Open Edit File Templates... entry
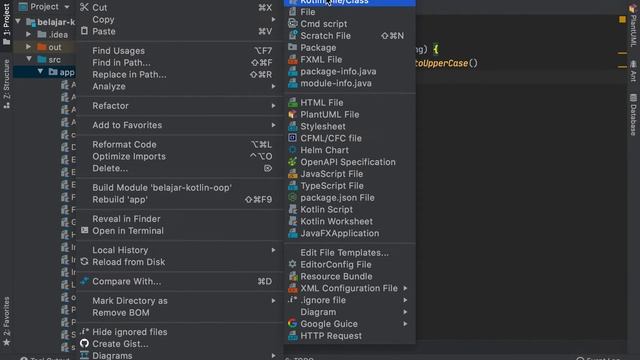 [x=350, y=253]
